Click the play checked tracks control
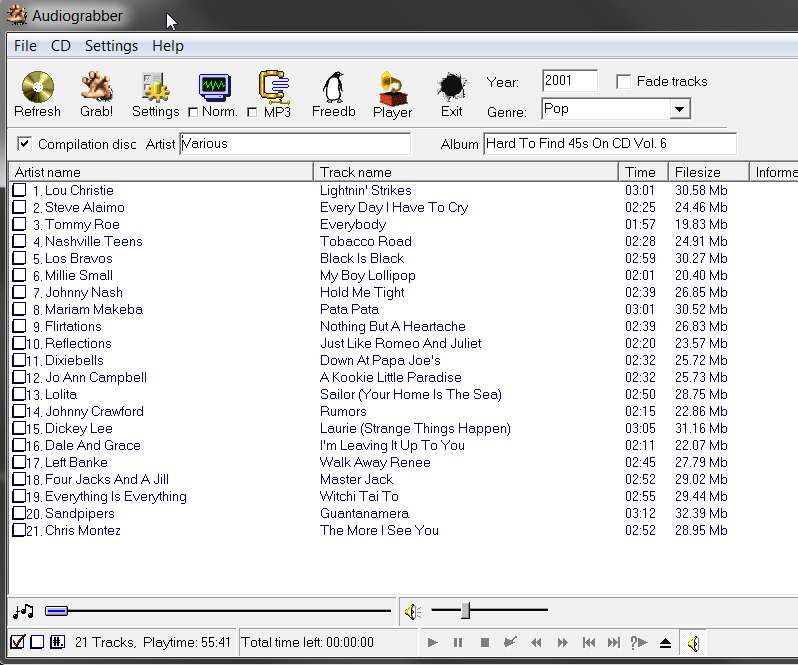 [509, 642]
